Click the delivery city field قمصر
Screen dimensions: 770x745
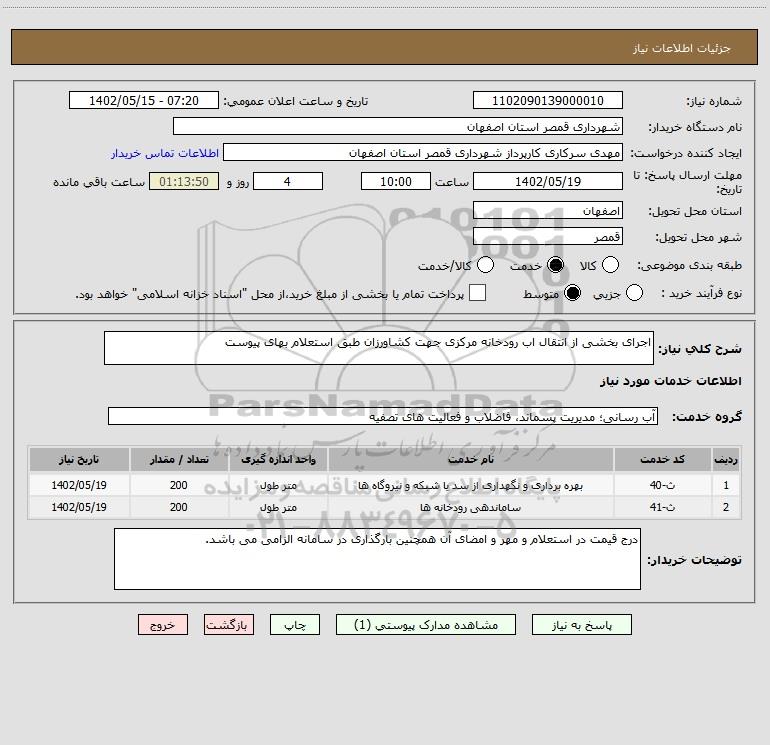pos(548,236)
